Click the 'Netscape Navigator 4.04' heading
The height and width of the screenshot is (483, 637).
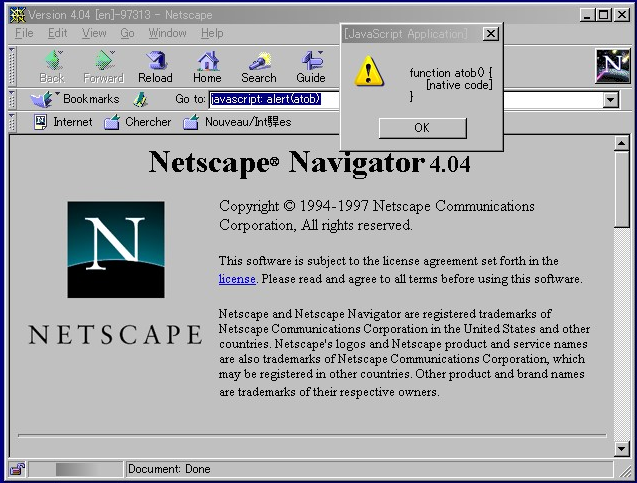coord(310,163)
